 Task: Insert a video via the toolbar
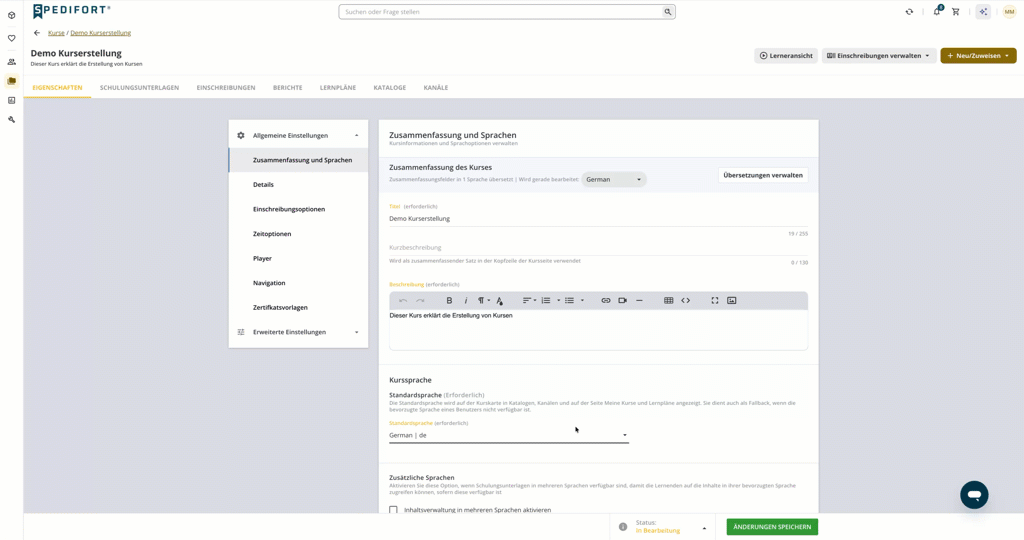pos(622,300)
